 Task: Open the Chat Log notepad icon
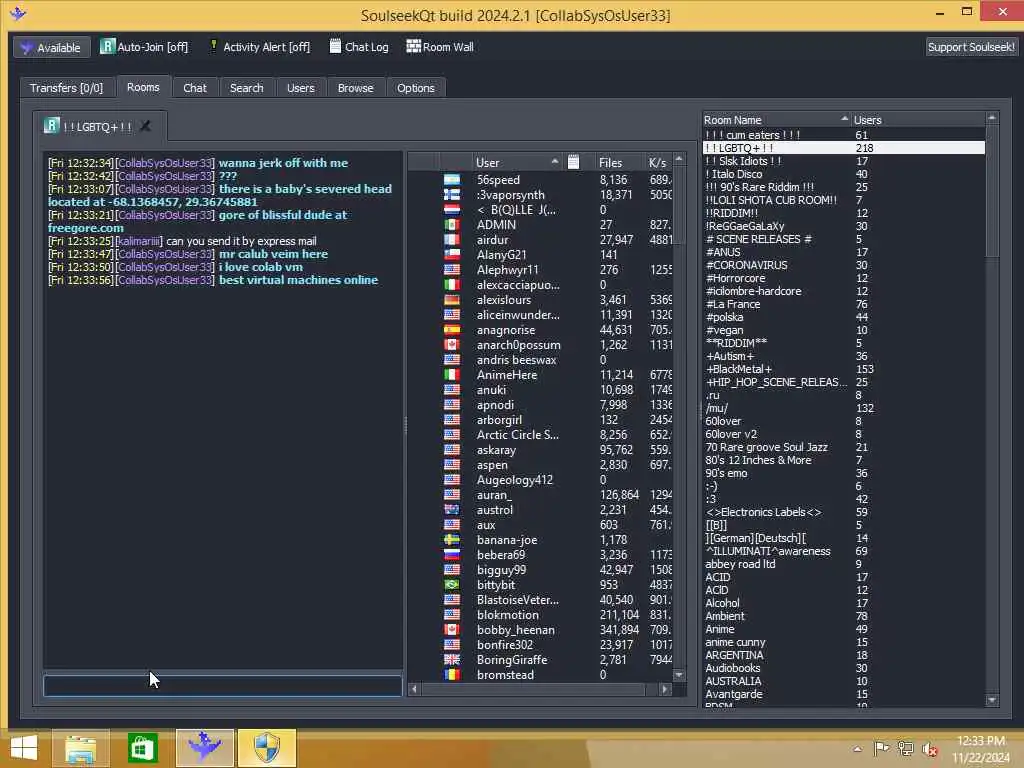(335, 46)
